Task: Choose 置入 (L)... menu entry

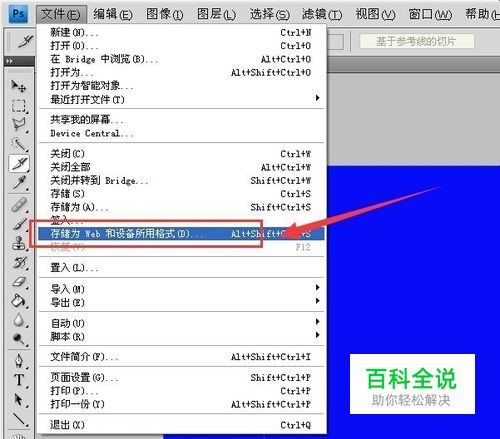Action: 181,267
